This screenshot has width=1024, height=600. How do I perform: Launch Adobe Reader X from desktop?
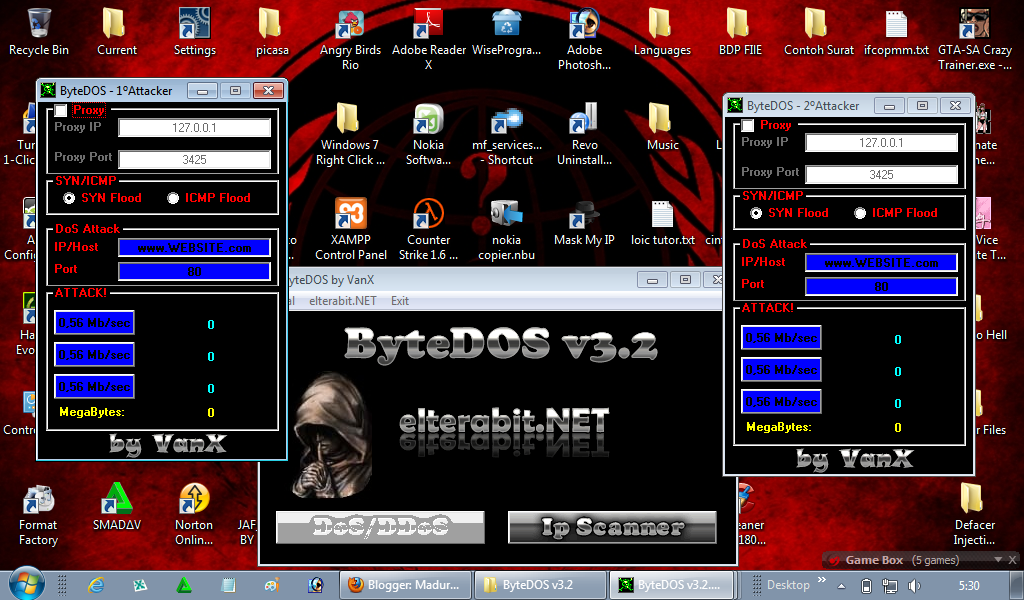(x=428, y=39)
